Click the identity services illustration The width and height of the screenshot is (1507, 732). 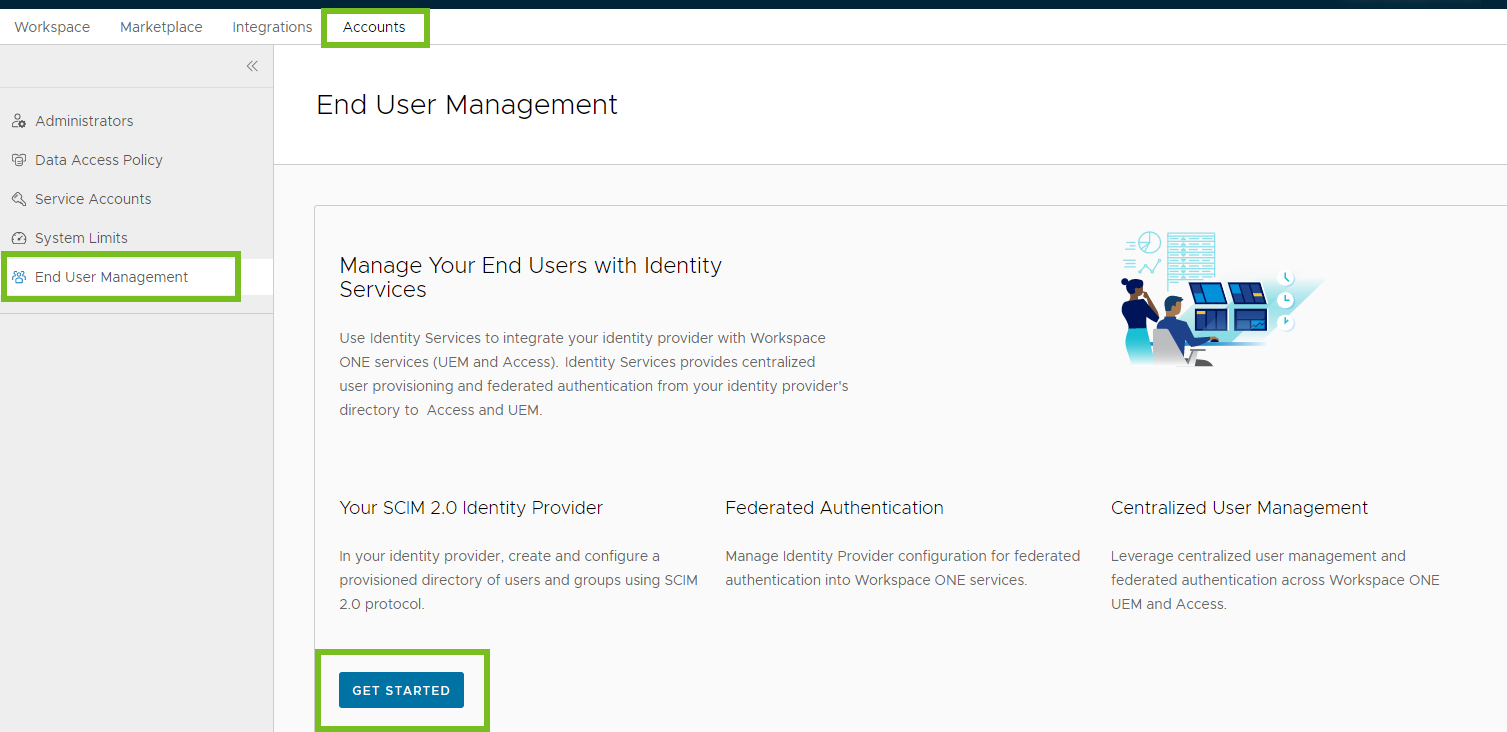pyautogui.click(x=1223, y=298)
